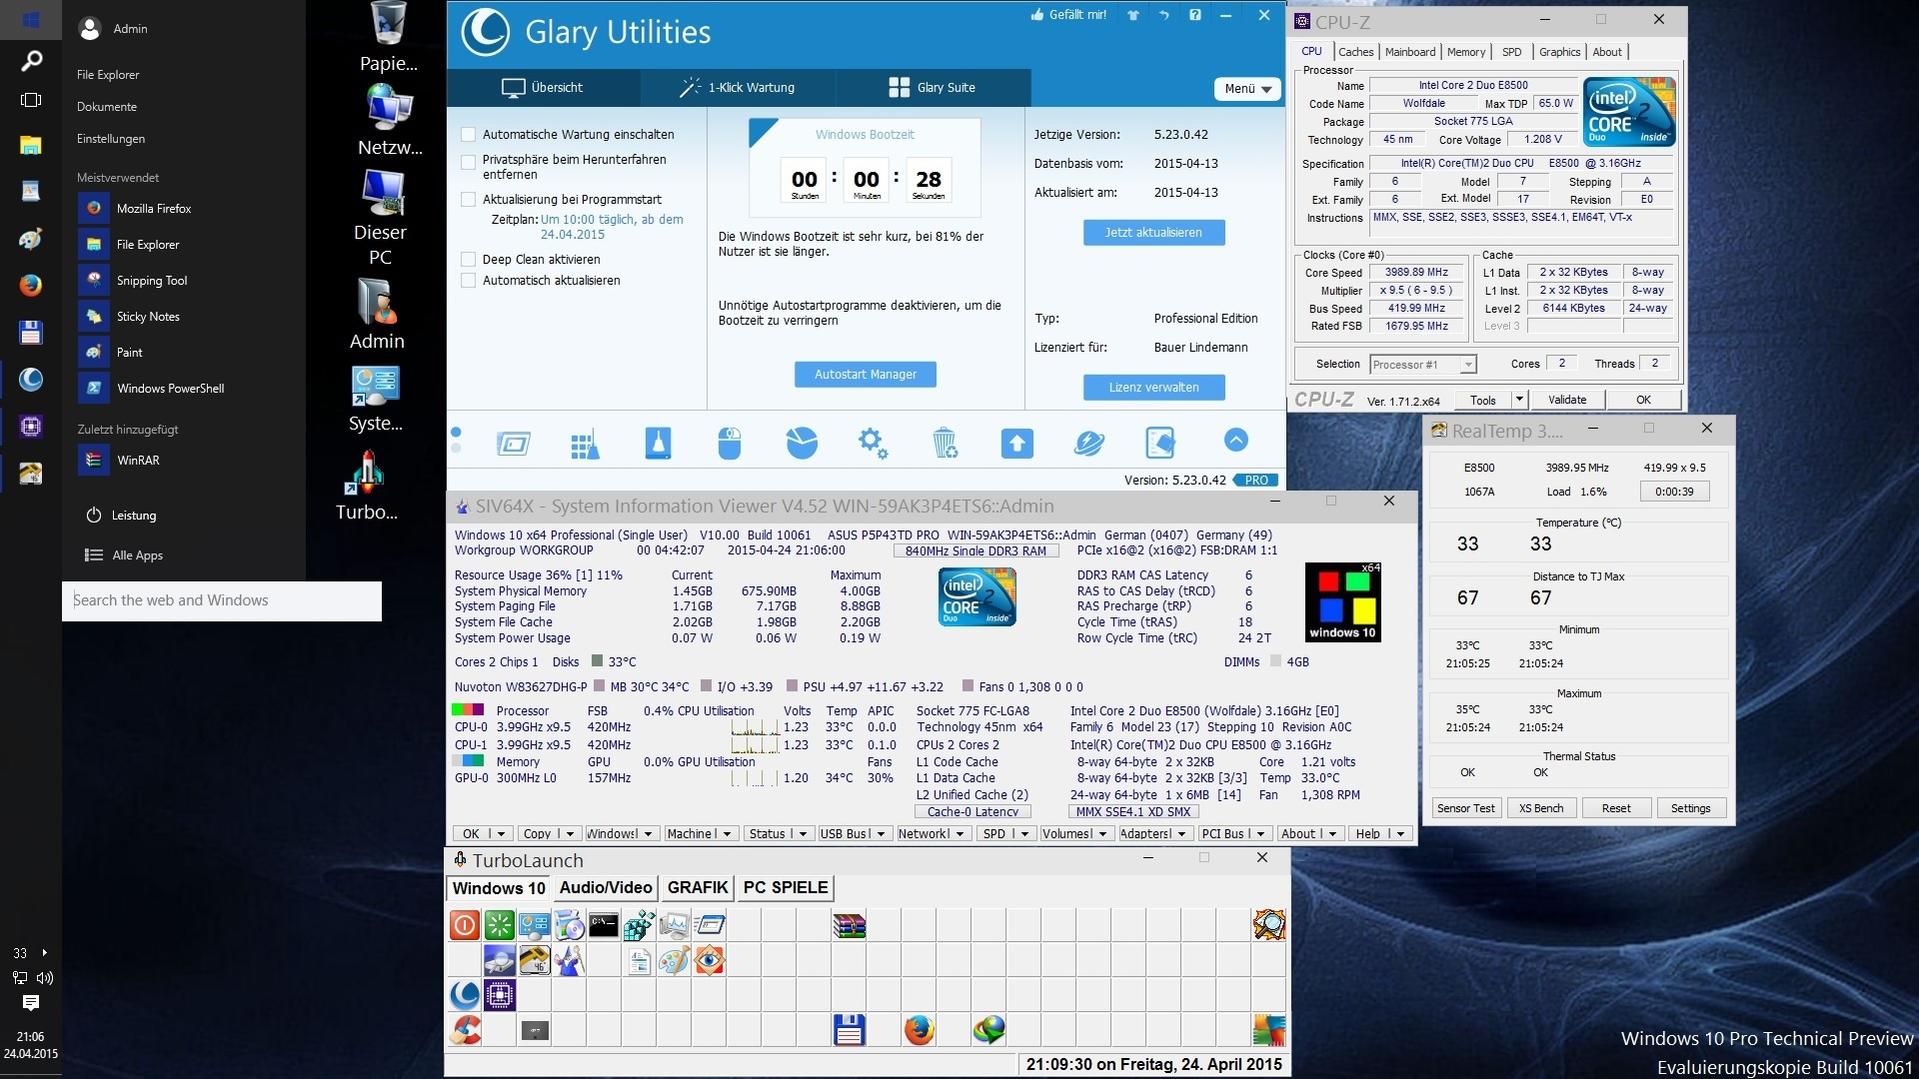The image size is (1919, 1079).
Task: Launch the green restart icon in TurboLaunch
Action: [x=499, y=925]
